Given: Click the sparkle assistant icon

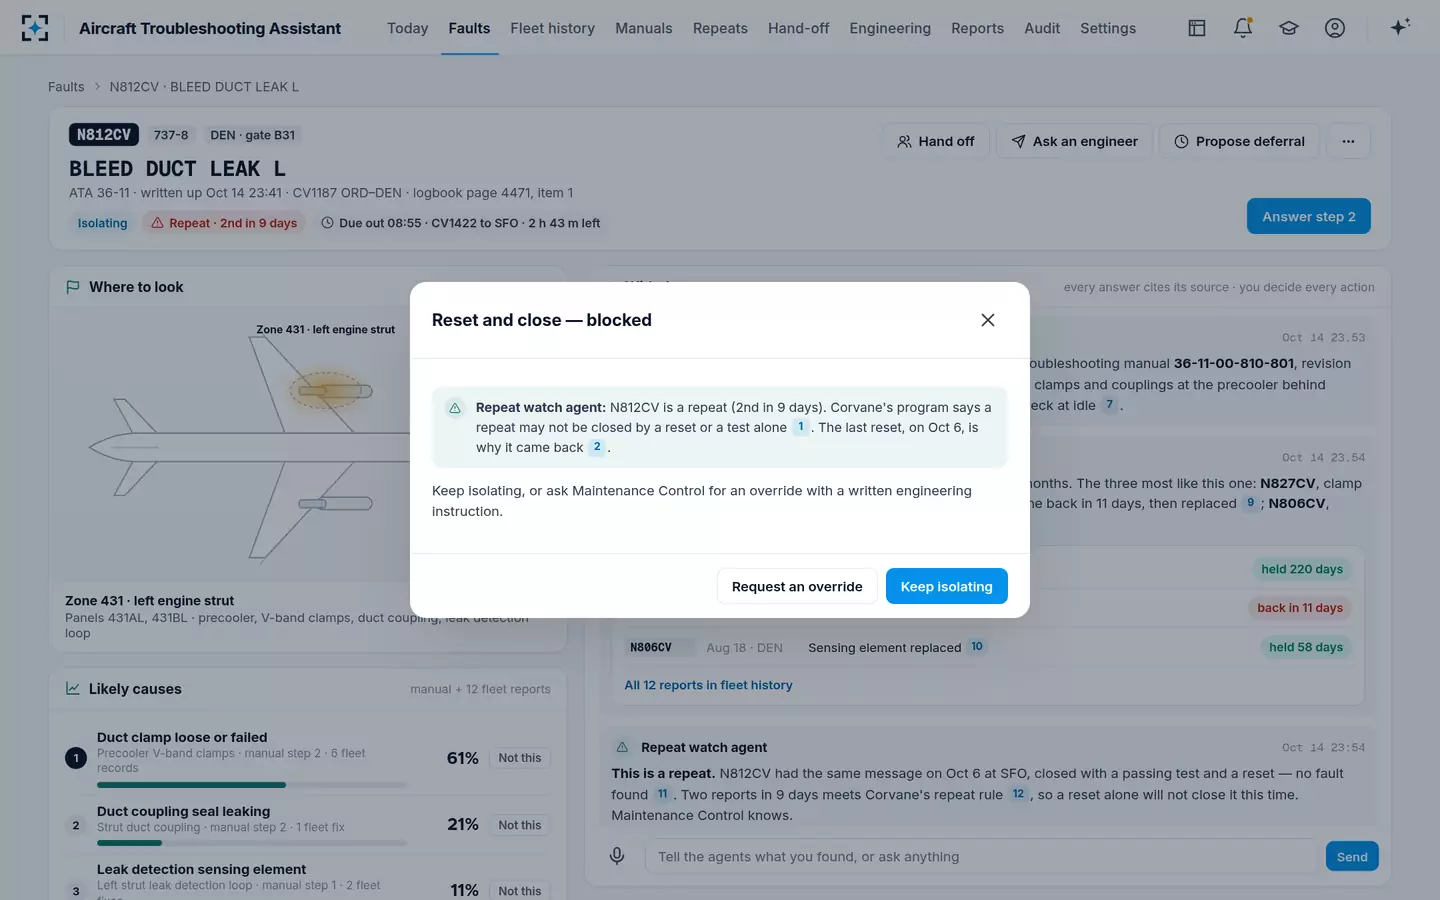Looking at the screenshot, I should click(x=1400, y=27).
